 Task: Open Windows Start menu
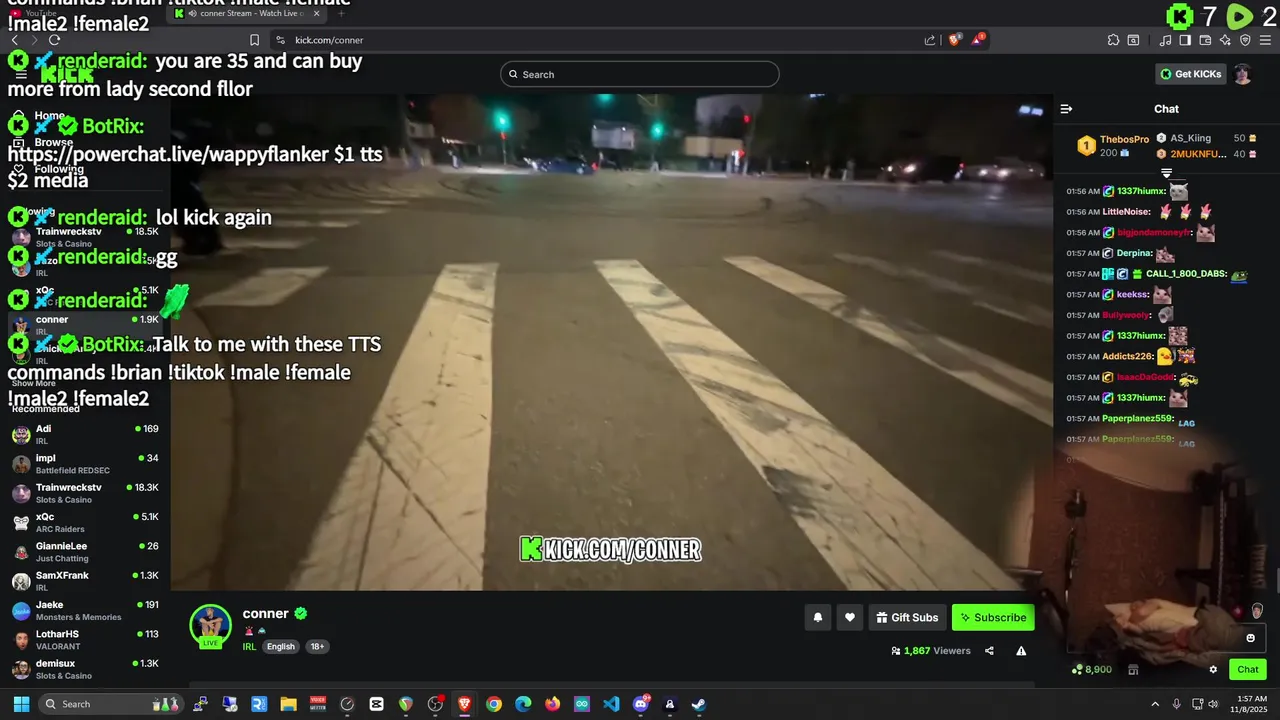click(21, 704)
